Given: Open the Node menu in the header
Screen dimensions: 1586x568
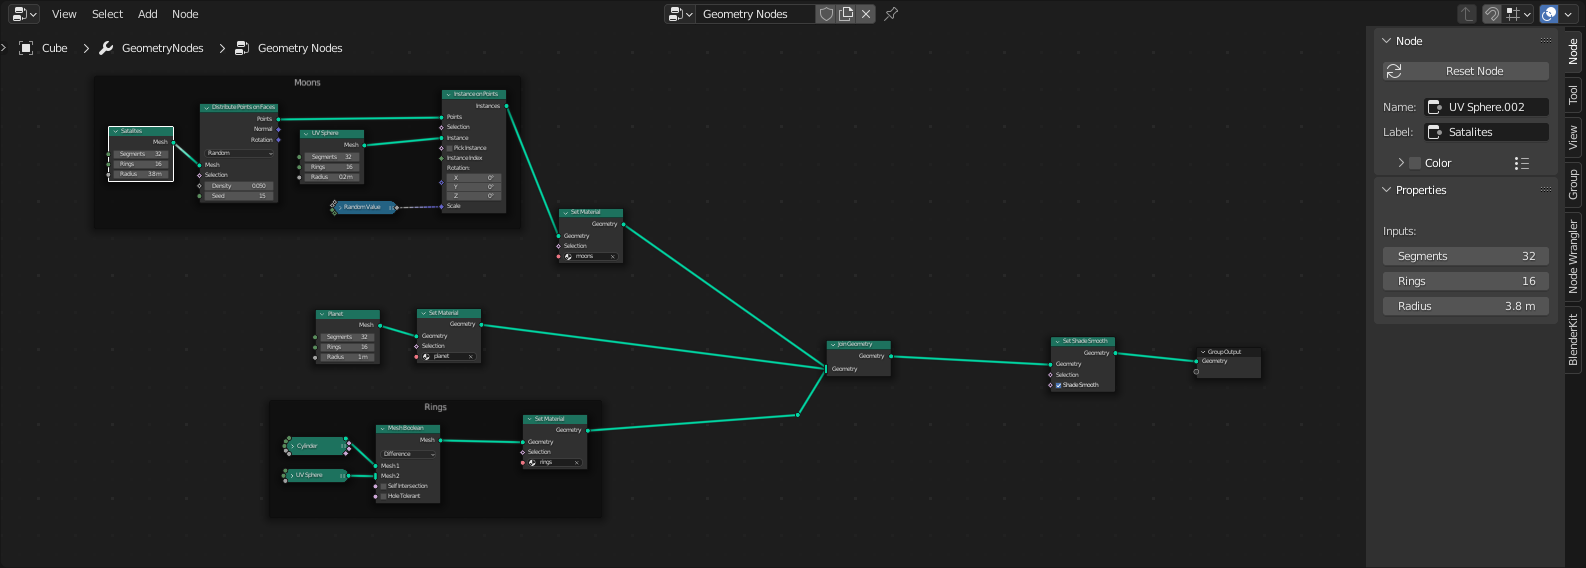Looking at the screenshot, I should (x=185, y=14).
